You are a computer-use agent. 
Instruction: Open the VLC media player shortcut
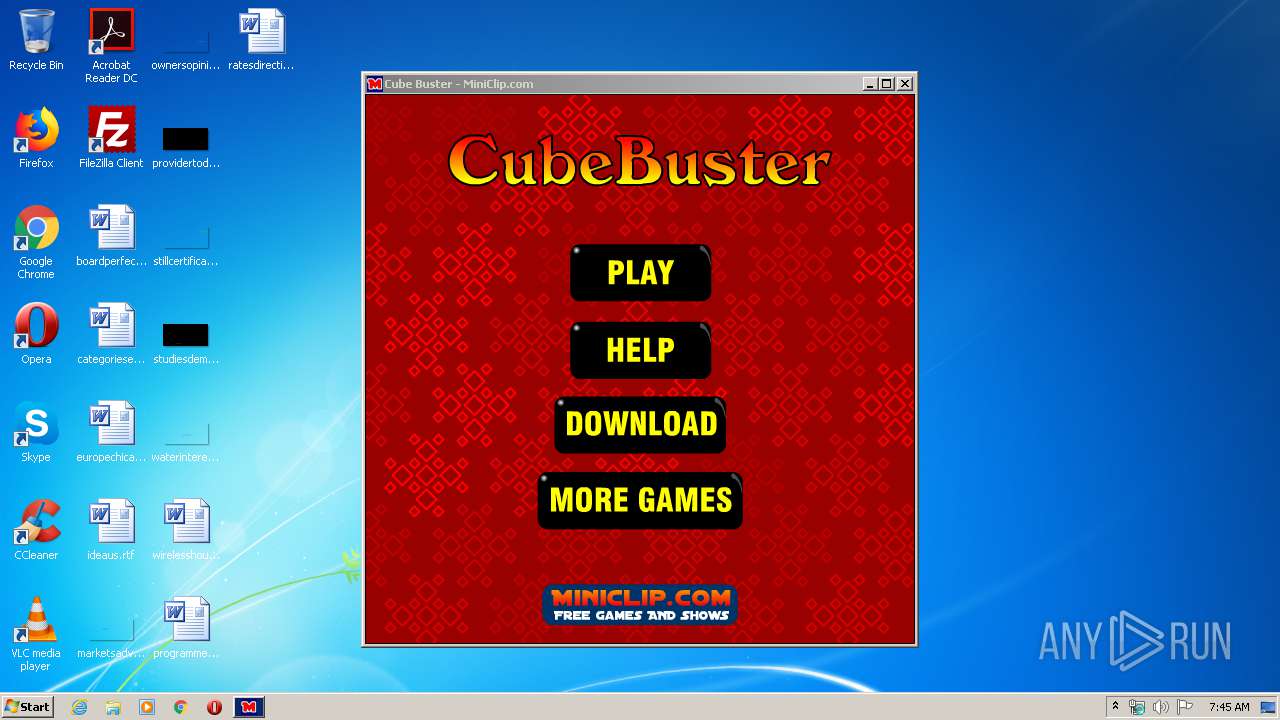pos(36,634)
